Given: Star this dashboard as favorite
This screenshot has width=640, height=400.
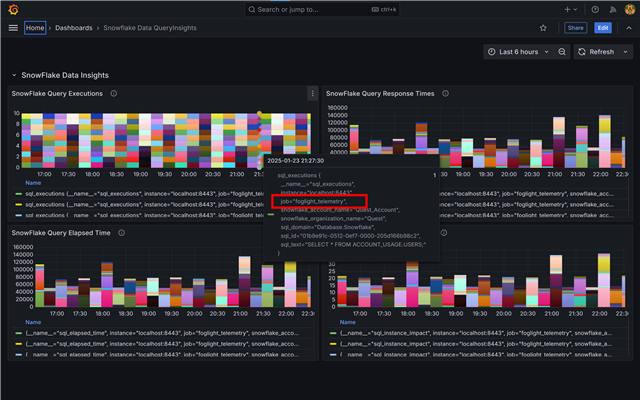Looking at the screenshot, I should 543,28.
